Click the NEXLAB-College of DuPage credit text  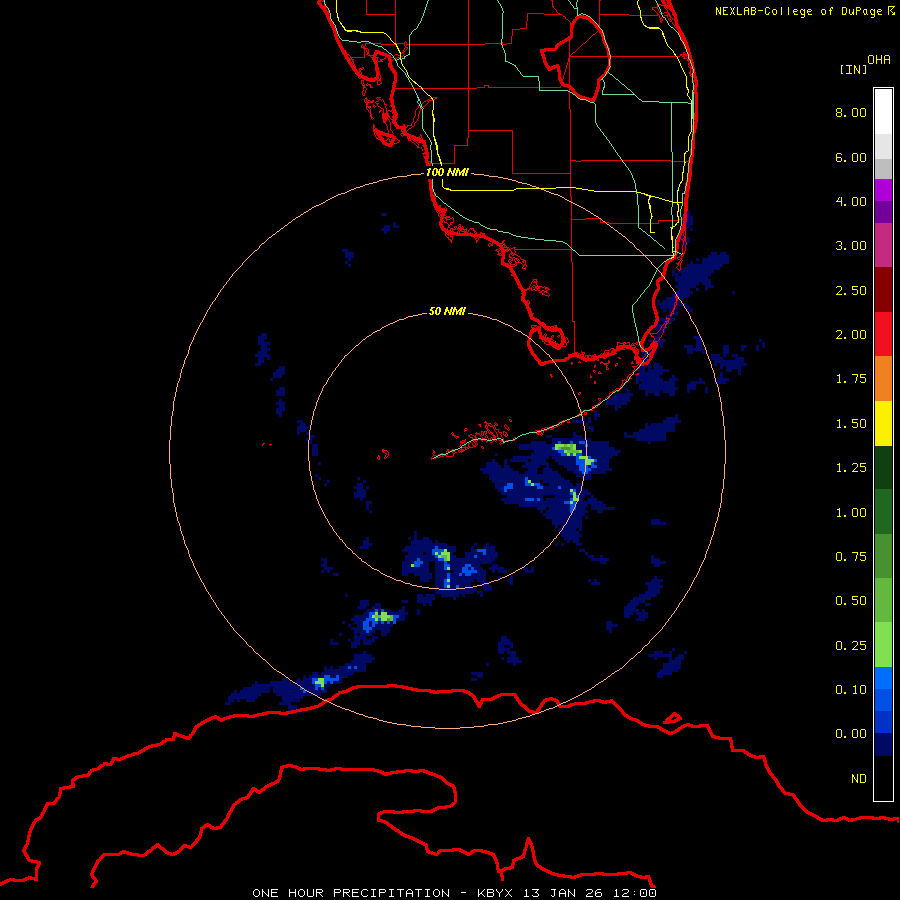coord(805,11)
